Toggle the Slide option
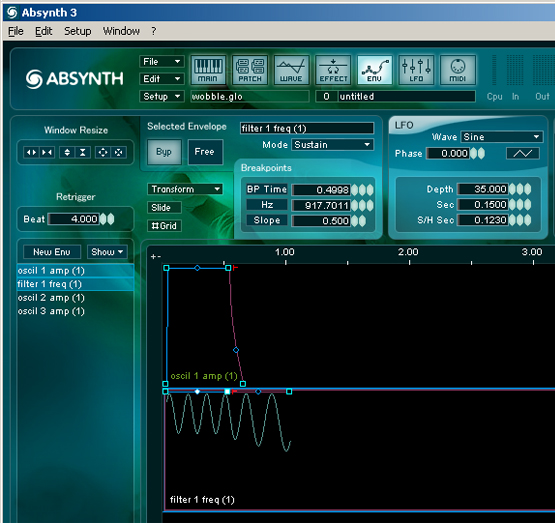This screenshot has height=523, width=555. coord(164,207)
